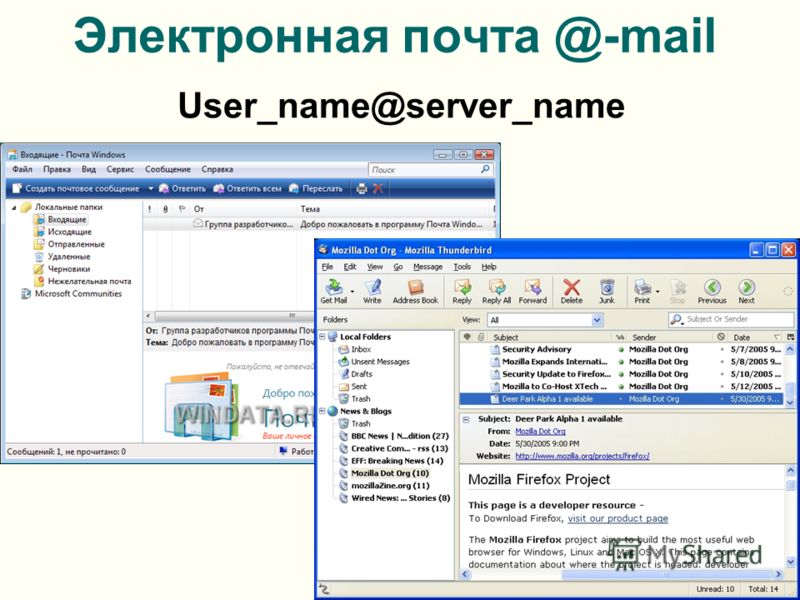Image resolution: width=800 pixels, height=600 pixels.
Task: Open File menu in Thunderbird
Action: click(x=327, y=267)
